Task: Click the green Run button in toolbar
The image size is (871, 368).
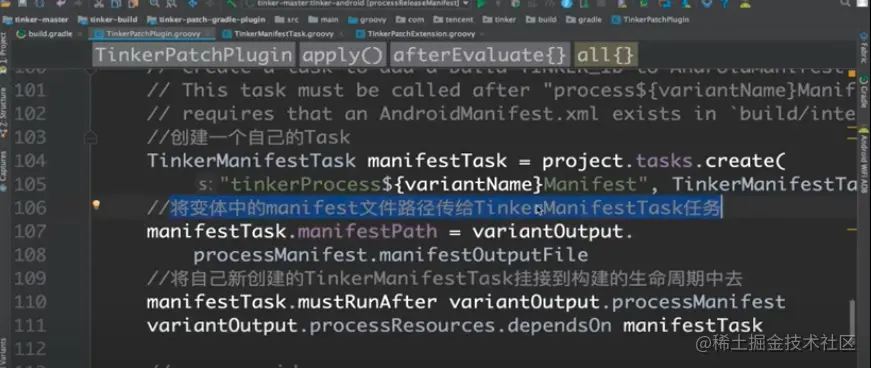Action: 481,4
